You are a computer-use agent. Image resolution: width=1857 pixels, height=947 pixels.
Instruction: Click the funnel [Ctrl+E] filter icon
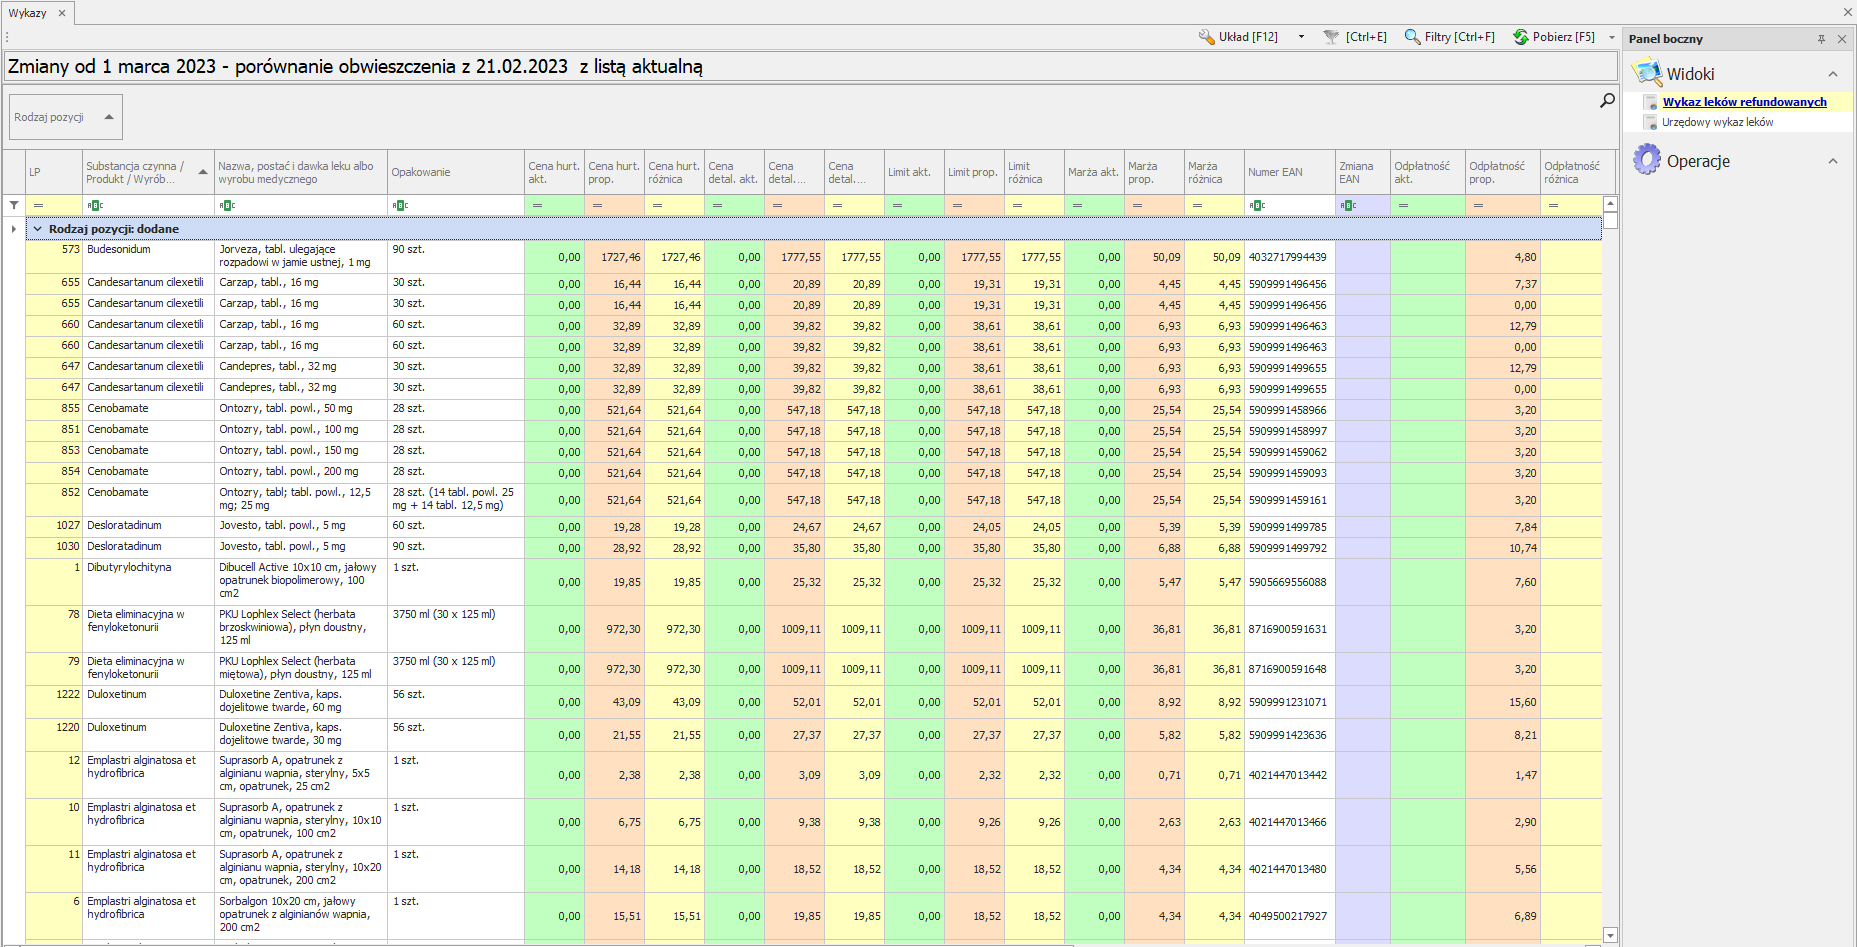coord(1331,37)
